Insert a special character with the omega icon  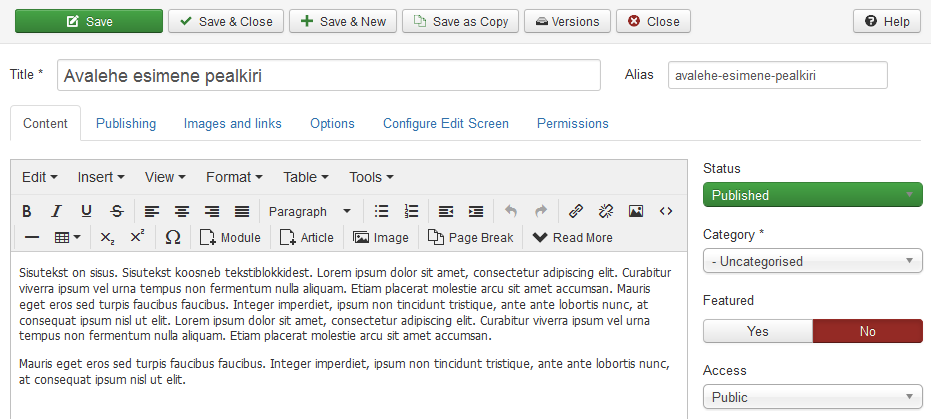click(173, 237)
